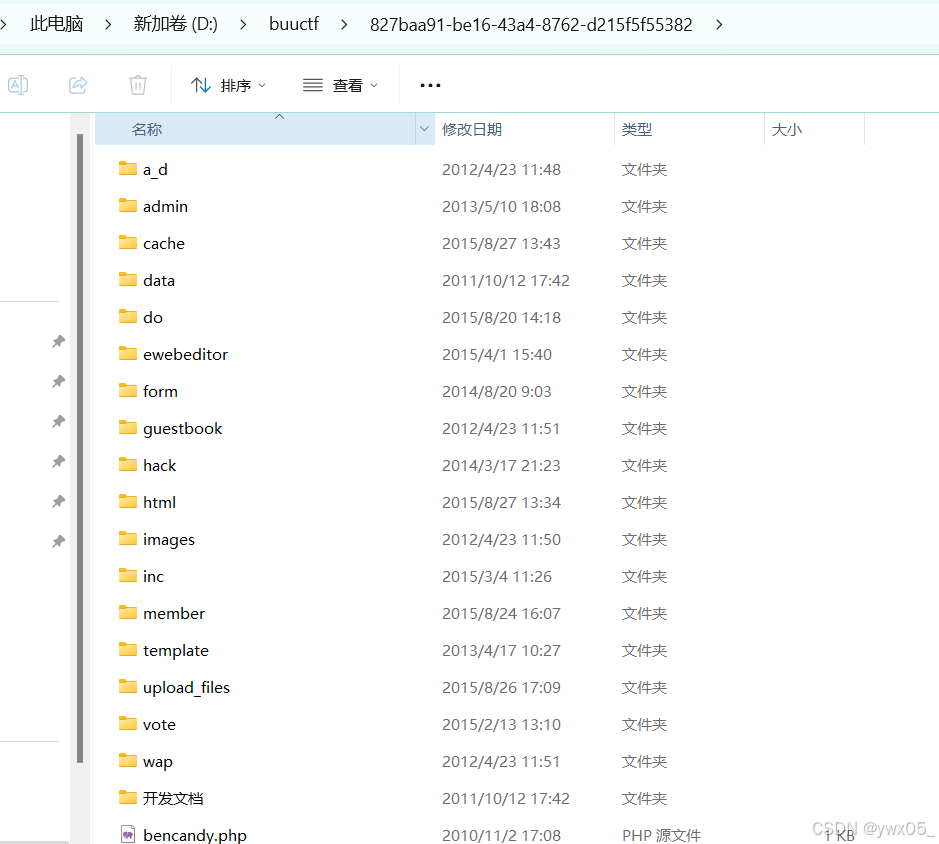
Task: Navigate to buuctf via the breadcrumb
Action: point(294,24)
